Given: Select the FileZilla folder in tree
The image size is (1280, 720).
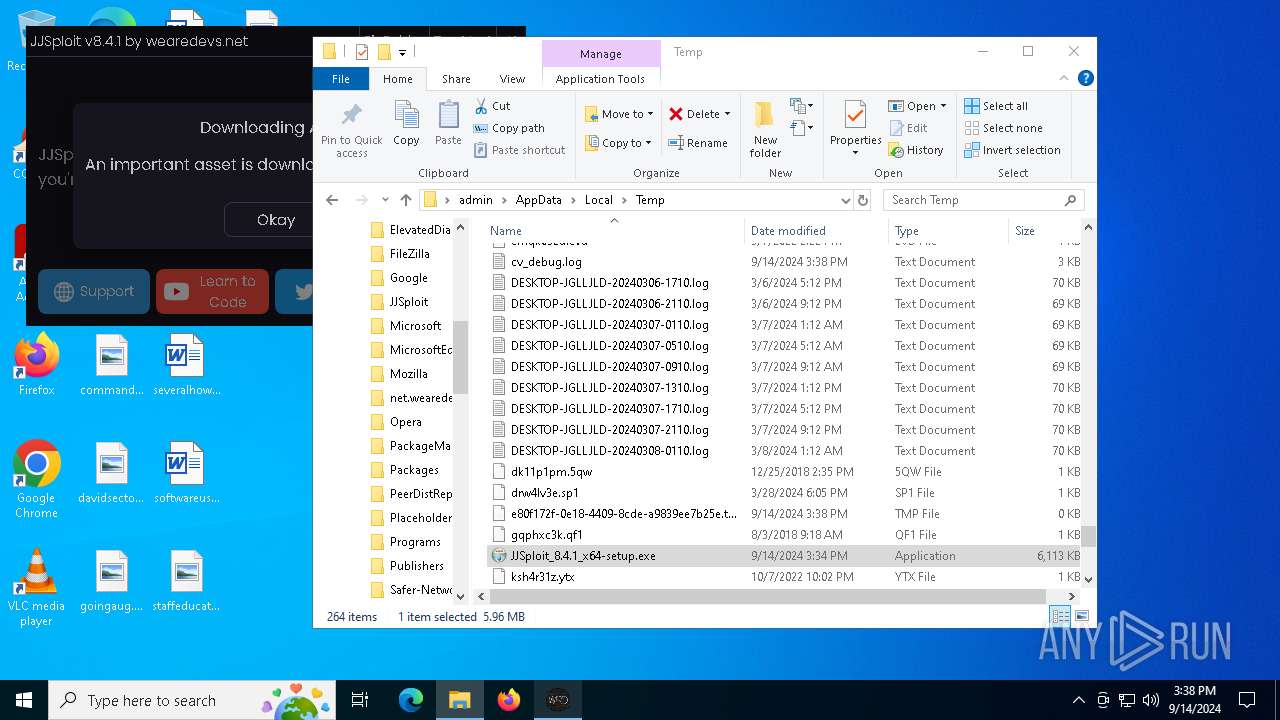Looking at the screenshot, I should [x=409, y=254].
